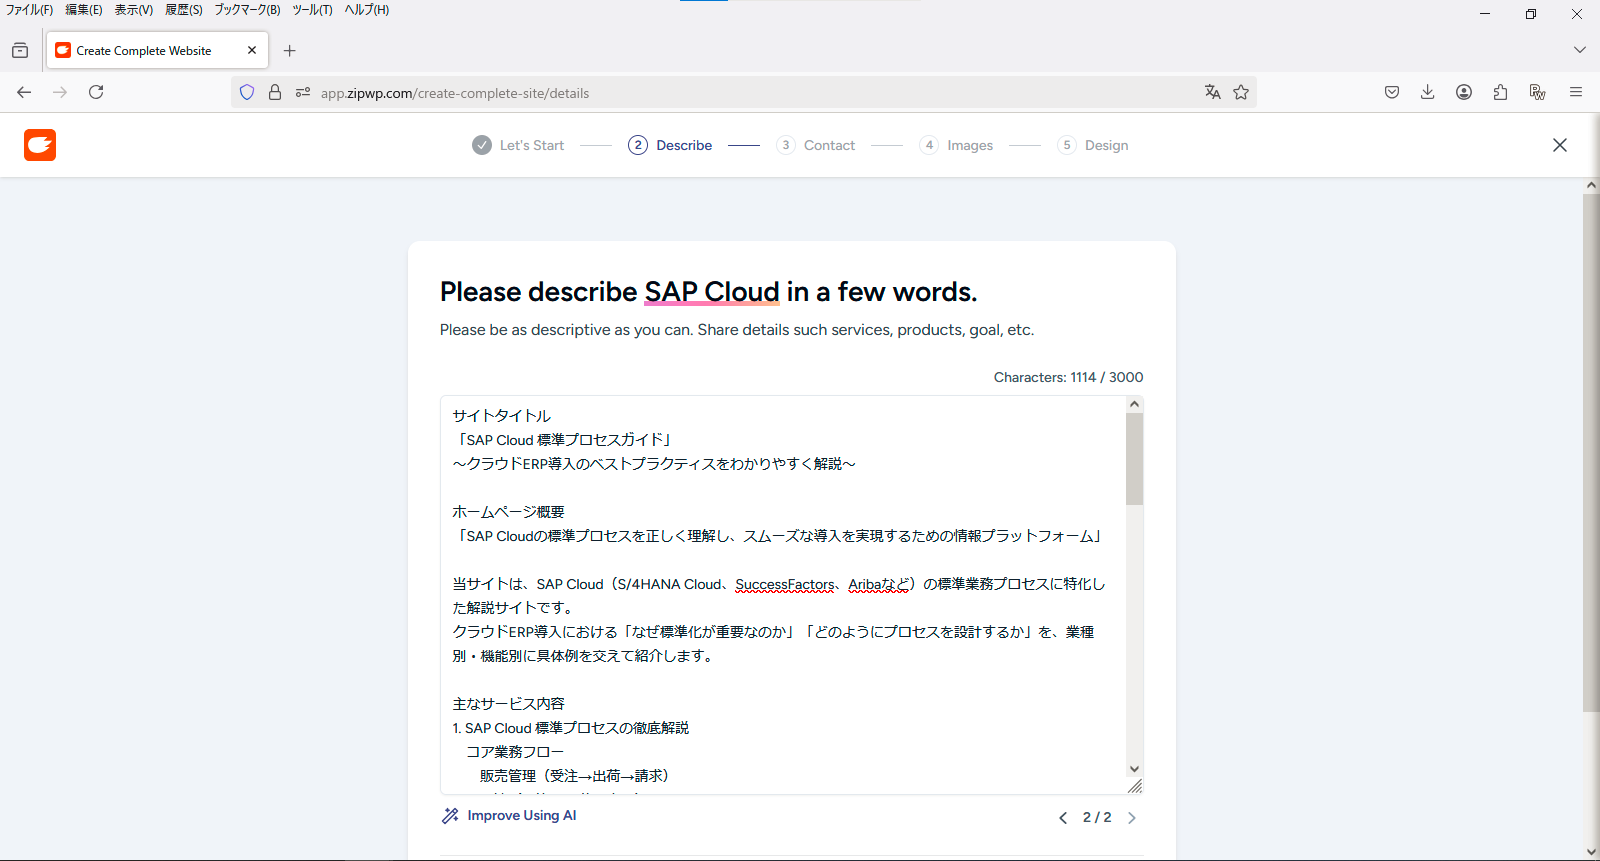Open the extensions puzzle icon

(x=1500, y=92)
